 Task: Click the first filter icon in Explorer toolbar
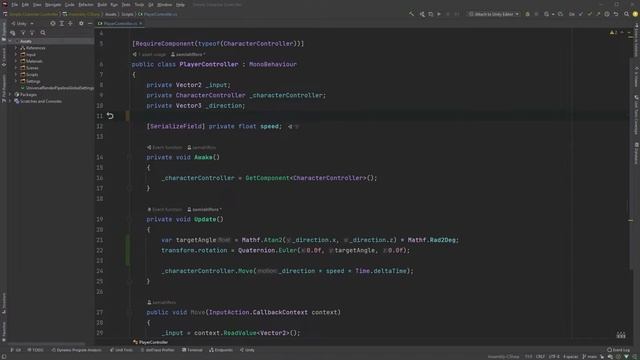(x=23, y=33)
